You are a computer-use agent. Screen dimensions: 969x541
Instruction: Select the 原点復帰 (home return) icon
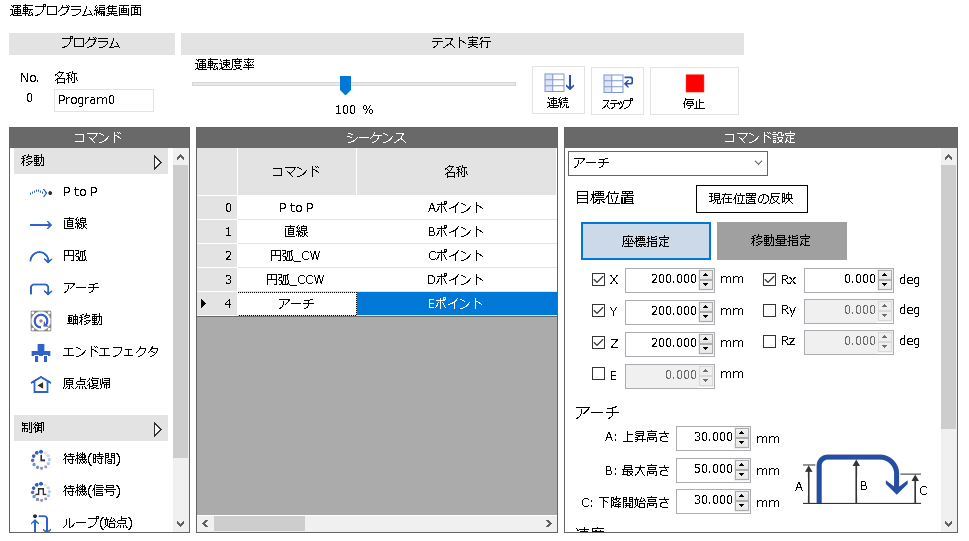(40, 384)
